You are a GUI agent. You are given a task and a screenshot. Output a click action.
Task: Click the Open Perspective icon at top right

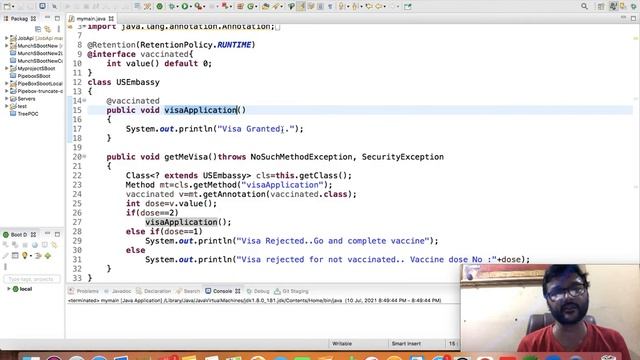tap(601, 6)
